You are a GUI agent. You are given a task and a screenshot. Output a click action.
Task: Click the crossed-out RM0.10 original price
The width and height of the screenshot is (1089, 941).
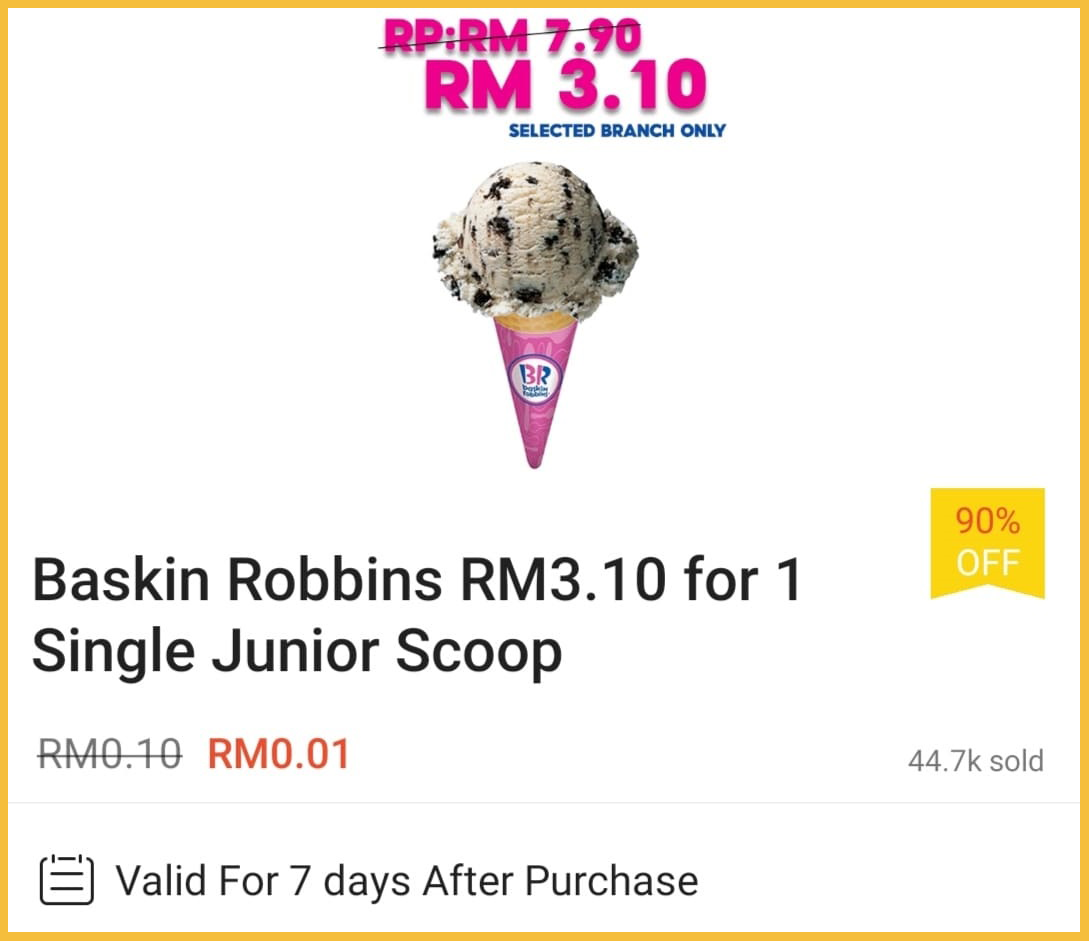[110, 754]
